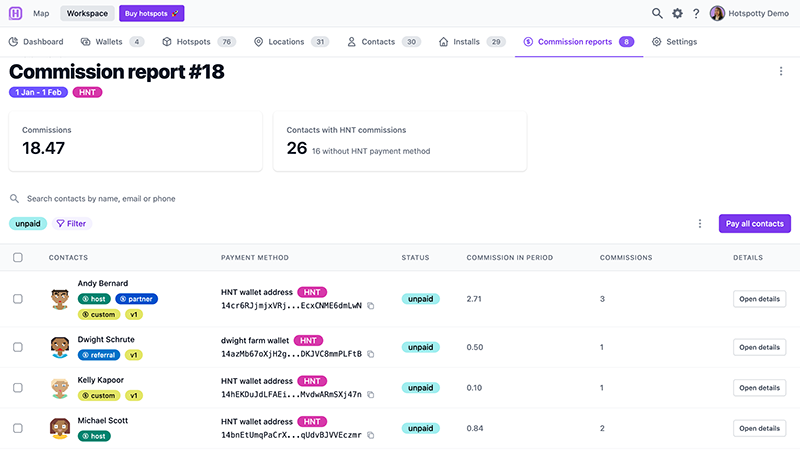
Task: Click the Michael Scott contact name
Action: [x=103, y=420]
